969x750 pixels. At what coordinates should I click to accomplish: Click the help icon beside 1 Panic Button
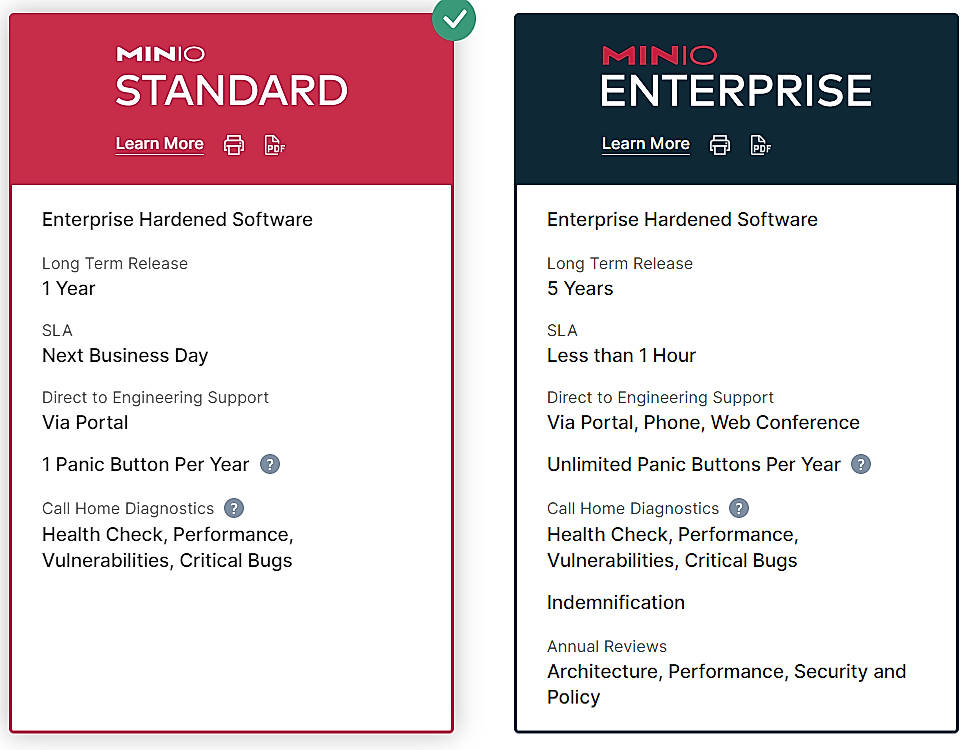269,464
